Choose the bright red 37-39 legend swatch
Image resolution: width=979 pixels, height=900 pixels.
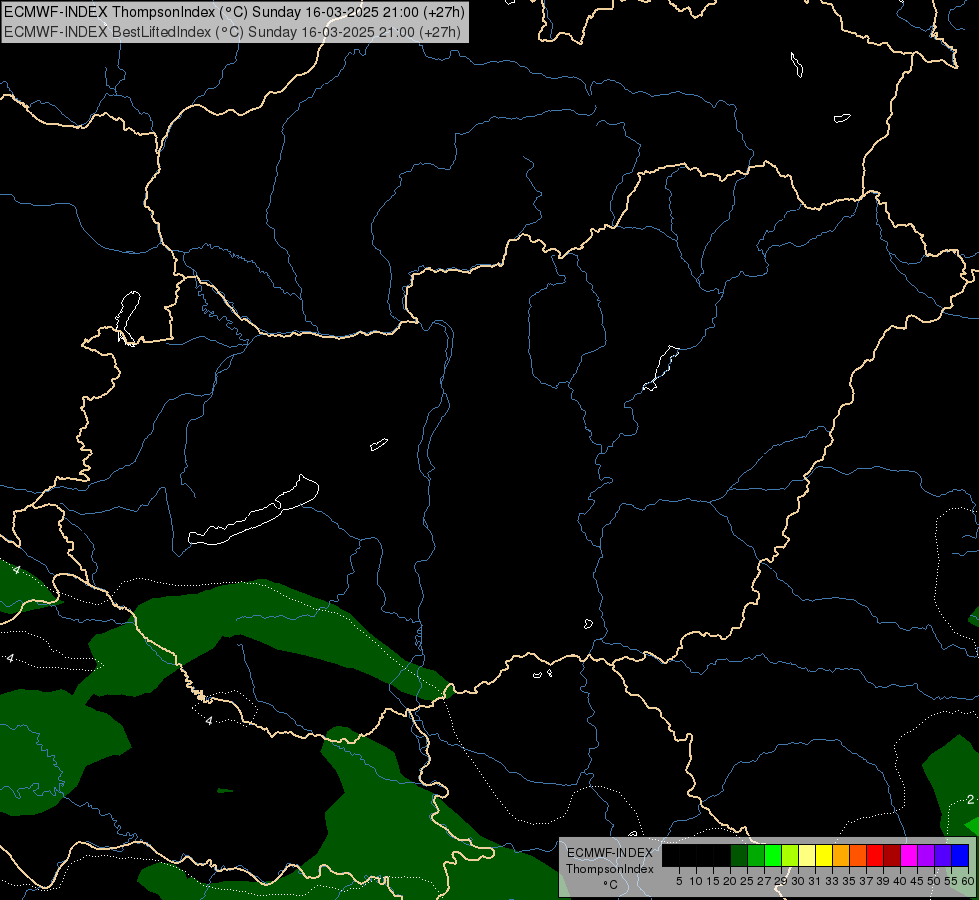pos(875,856)
